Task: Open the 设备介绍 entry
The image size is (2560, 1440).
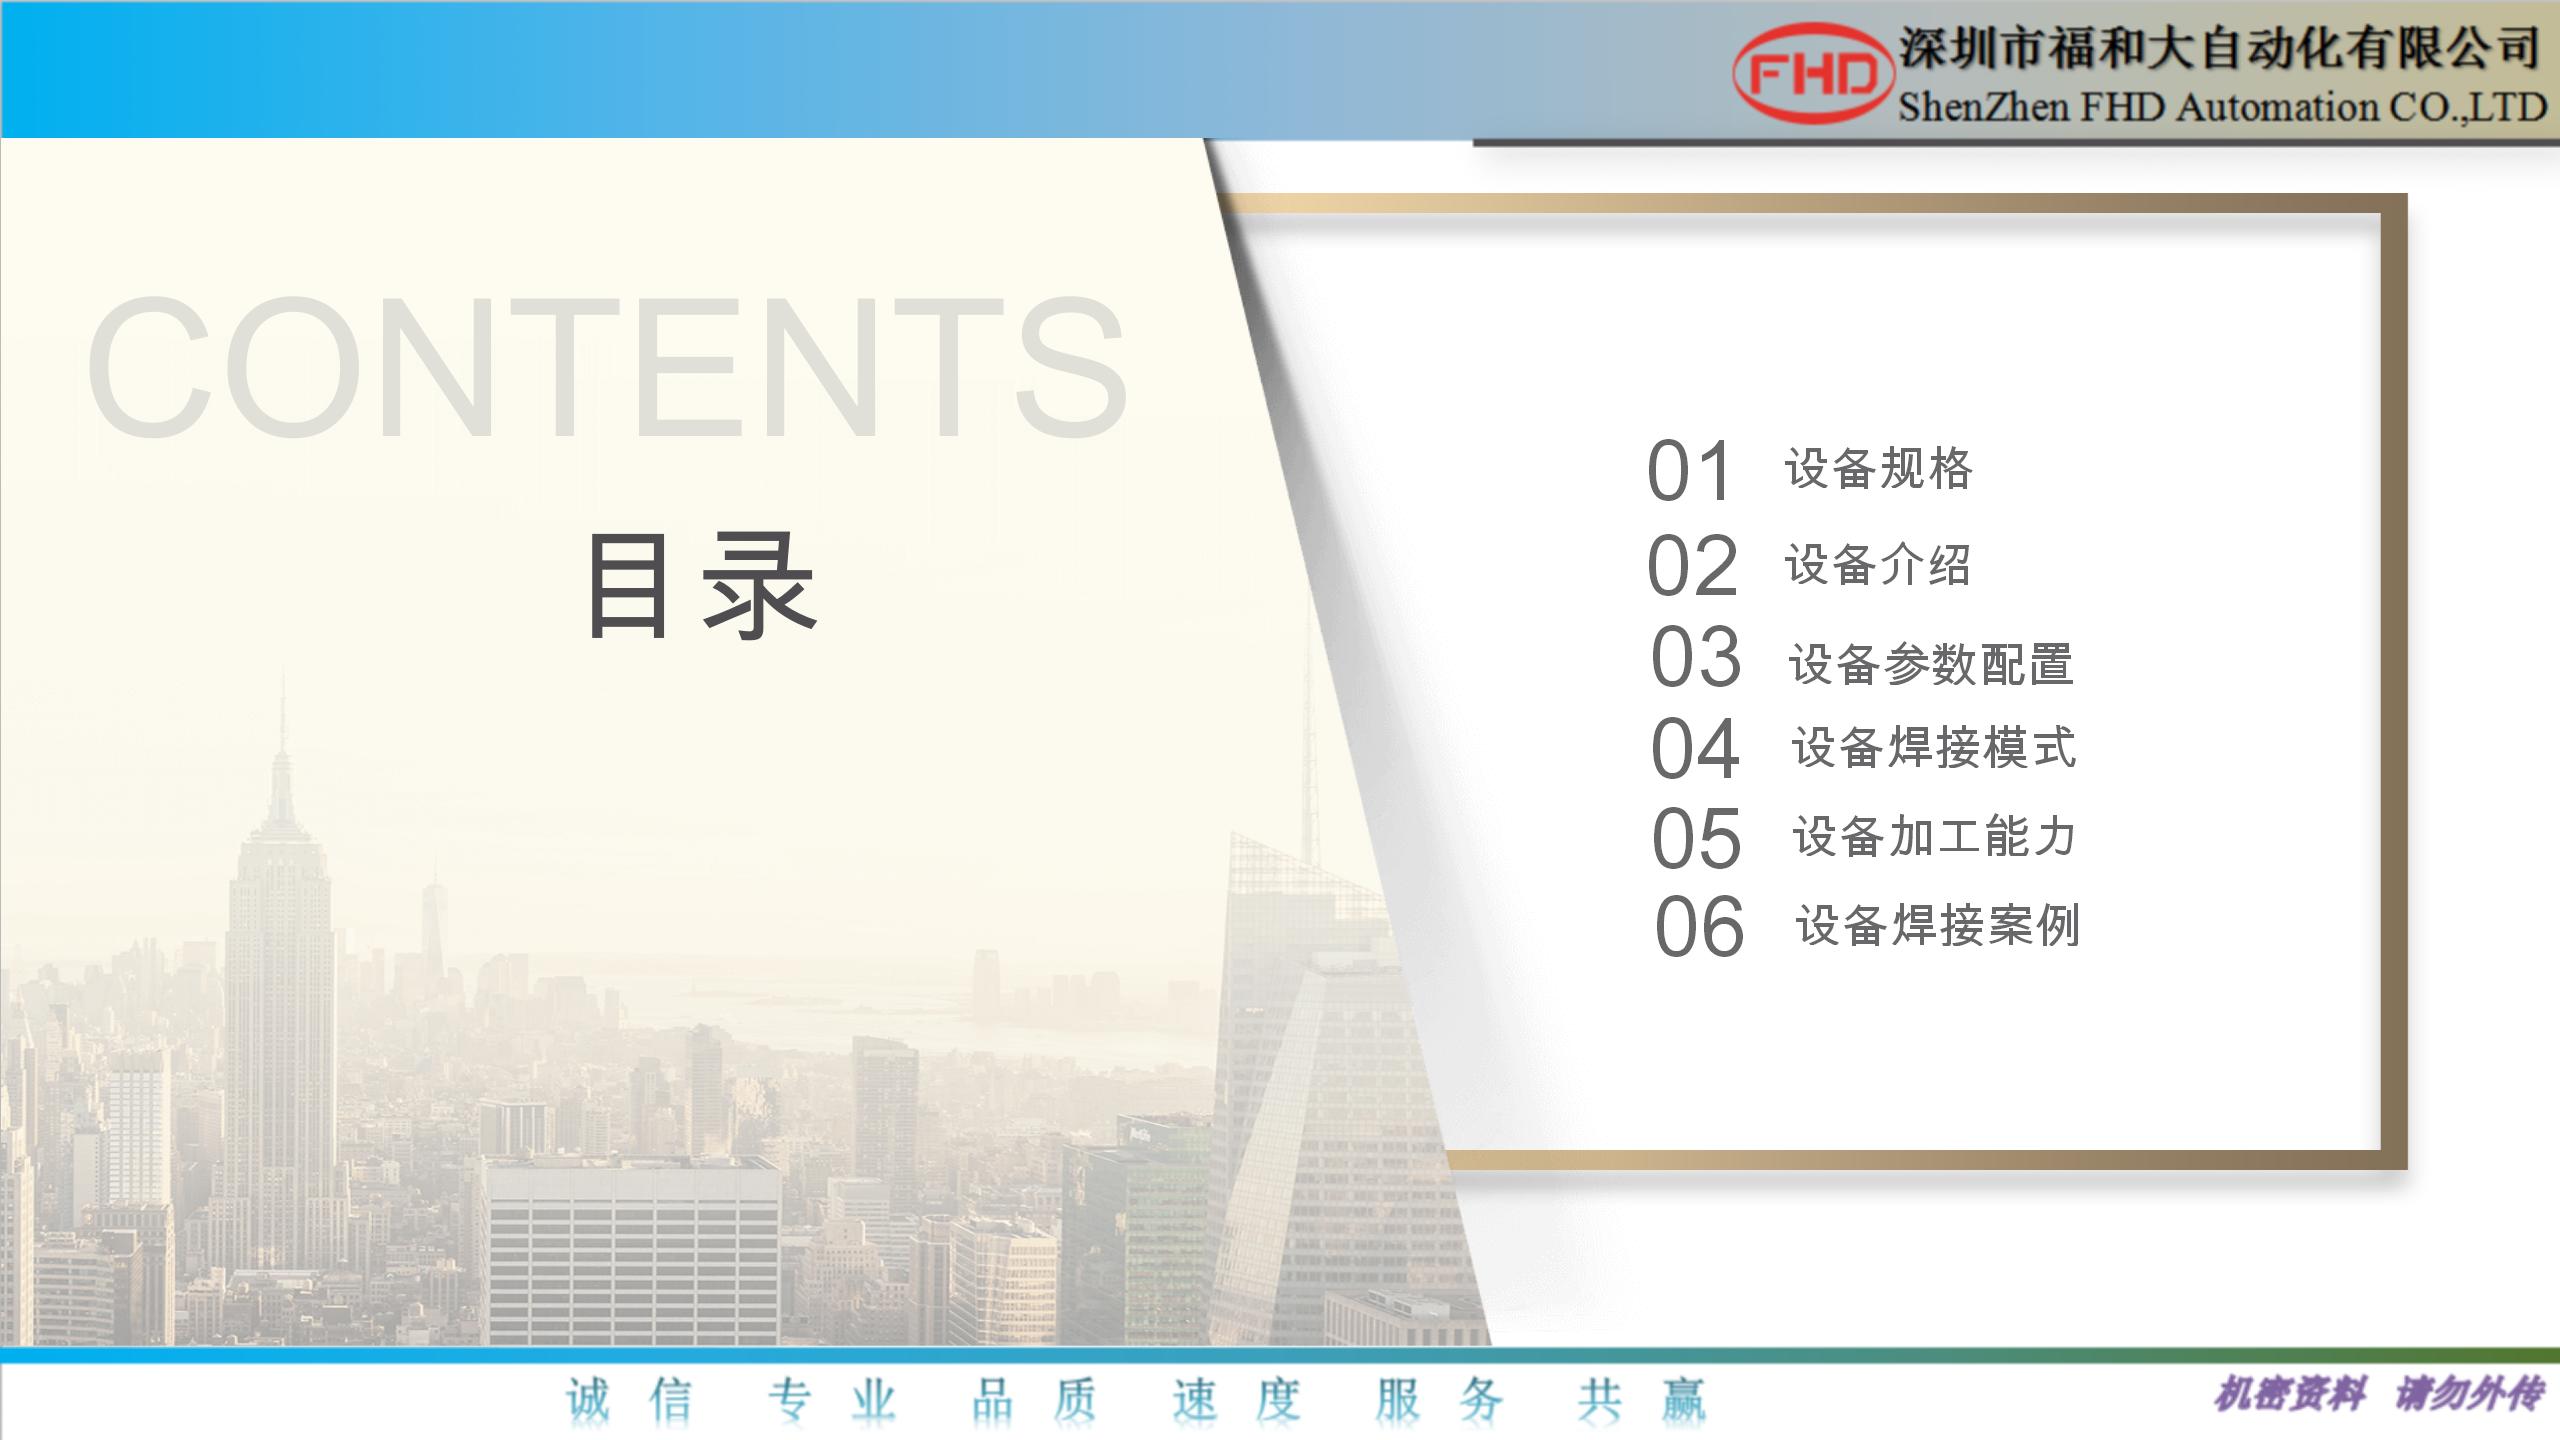Action: (1879, 565)
